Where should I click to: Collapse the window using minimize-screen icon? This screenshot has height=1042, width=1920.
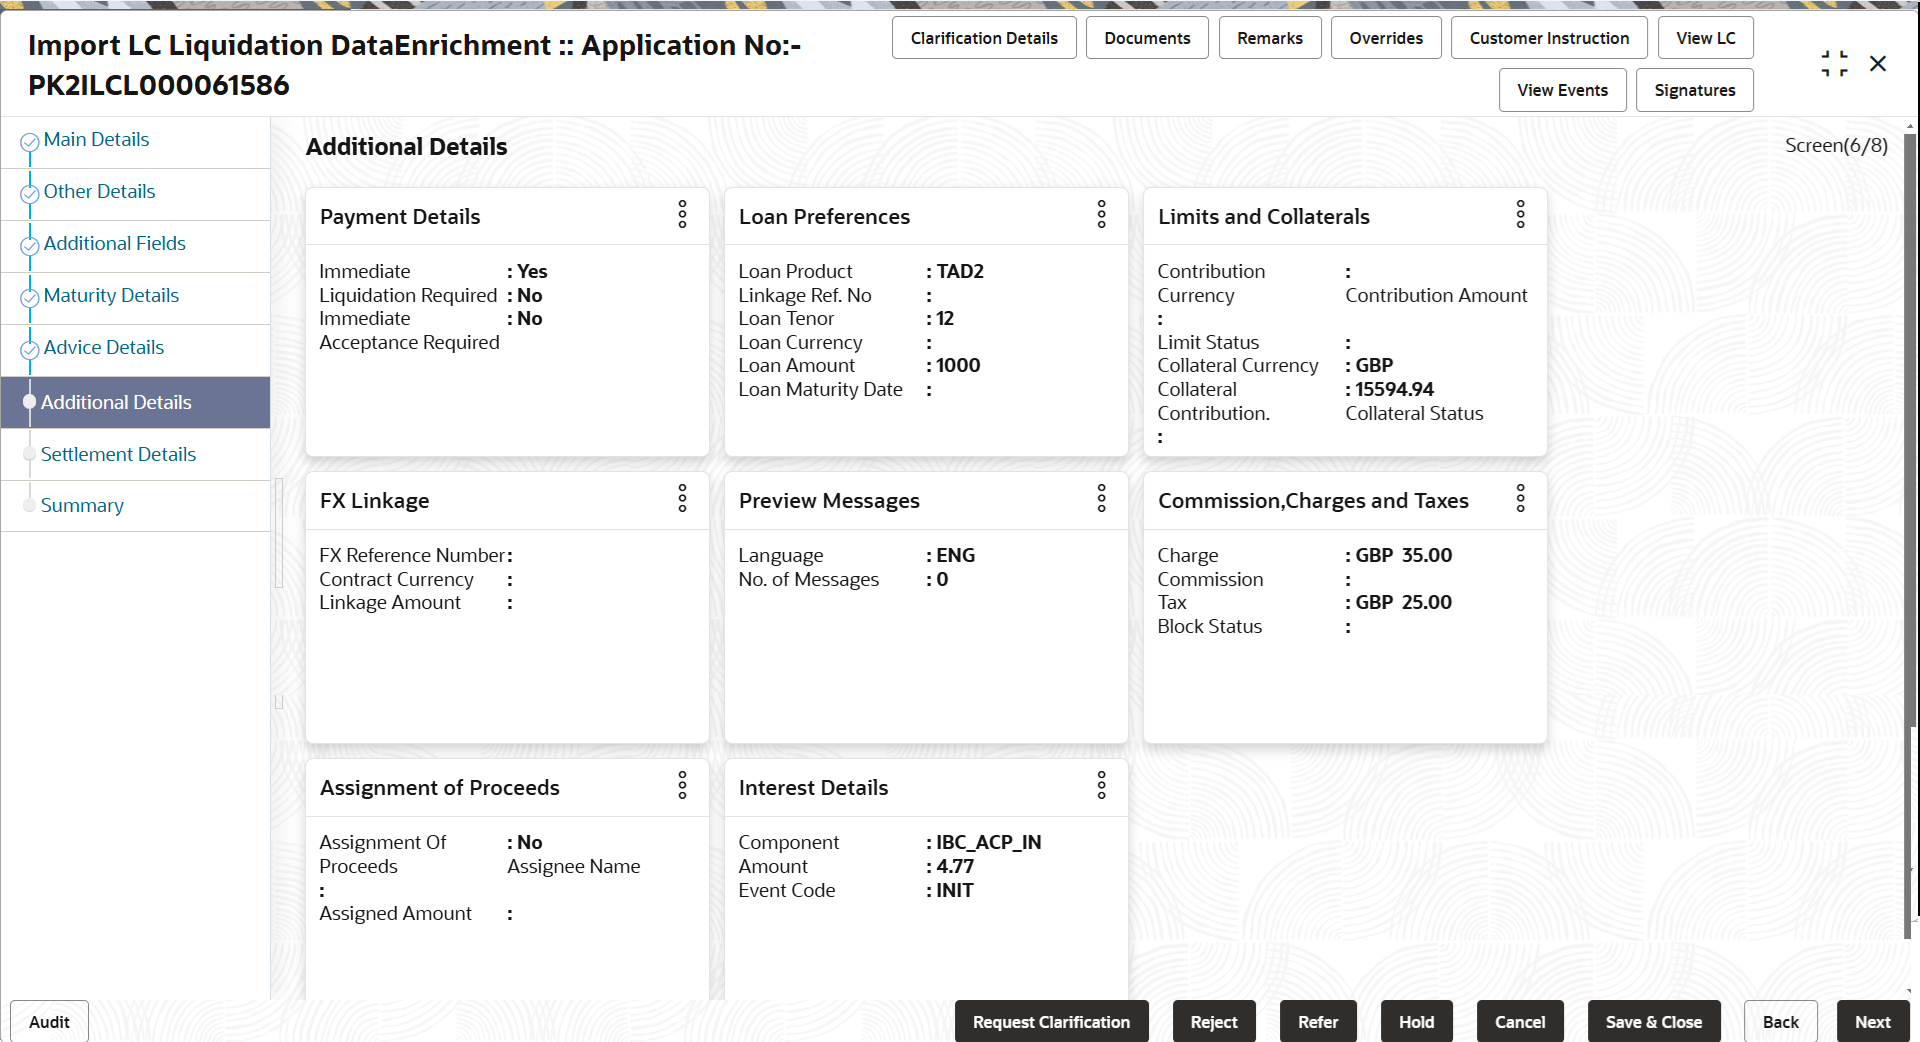pos(1834,64)
